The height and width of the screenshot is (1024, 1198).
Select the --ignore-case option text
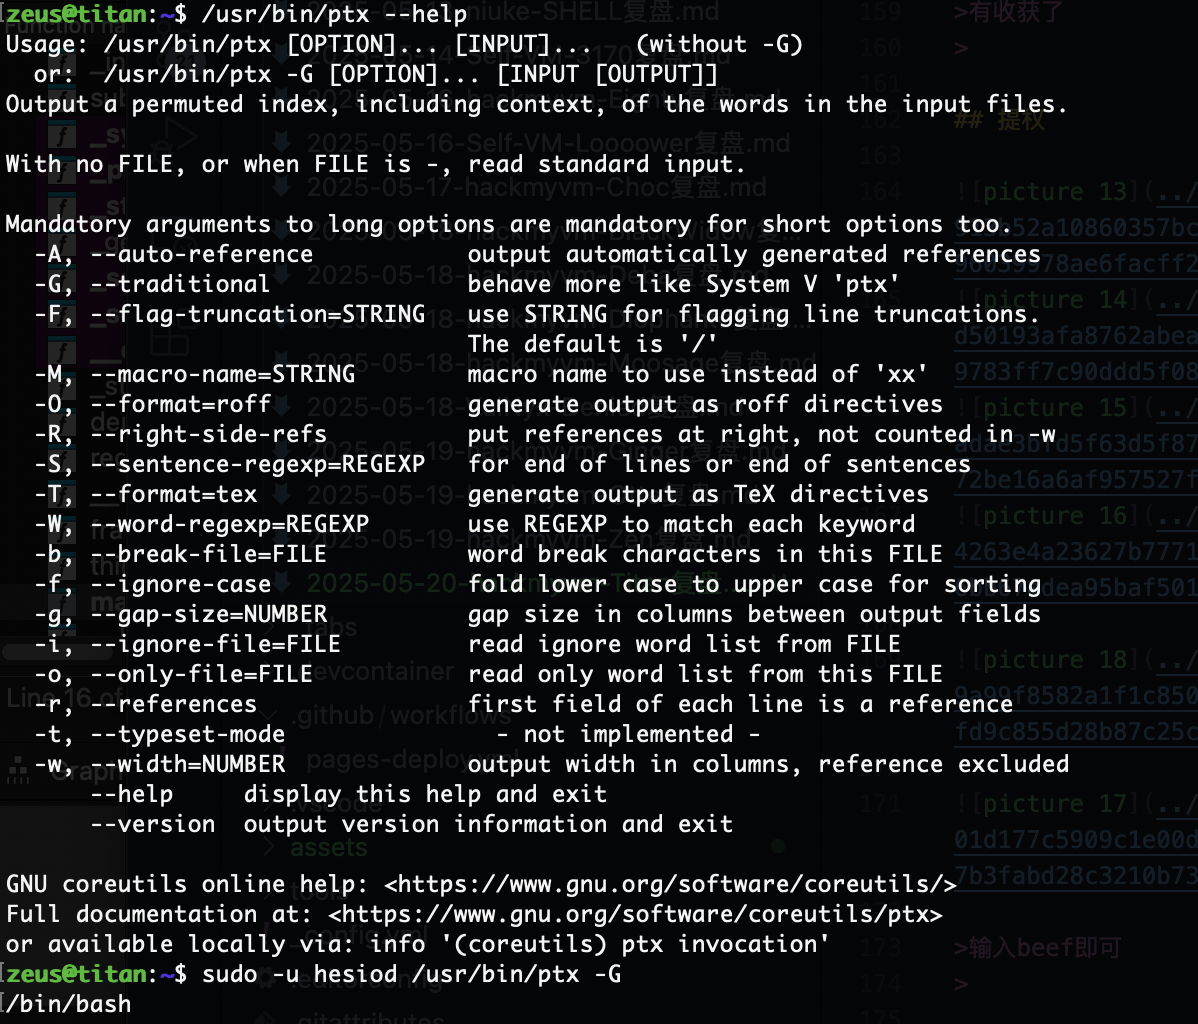180,584
